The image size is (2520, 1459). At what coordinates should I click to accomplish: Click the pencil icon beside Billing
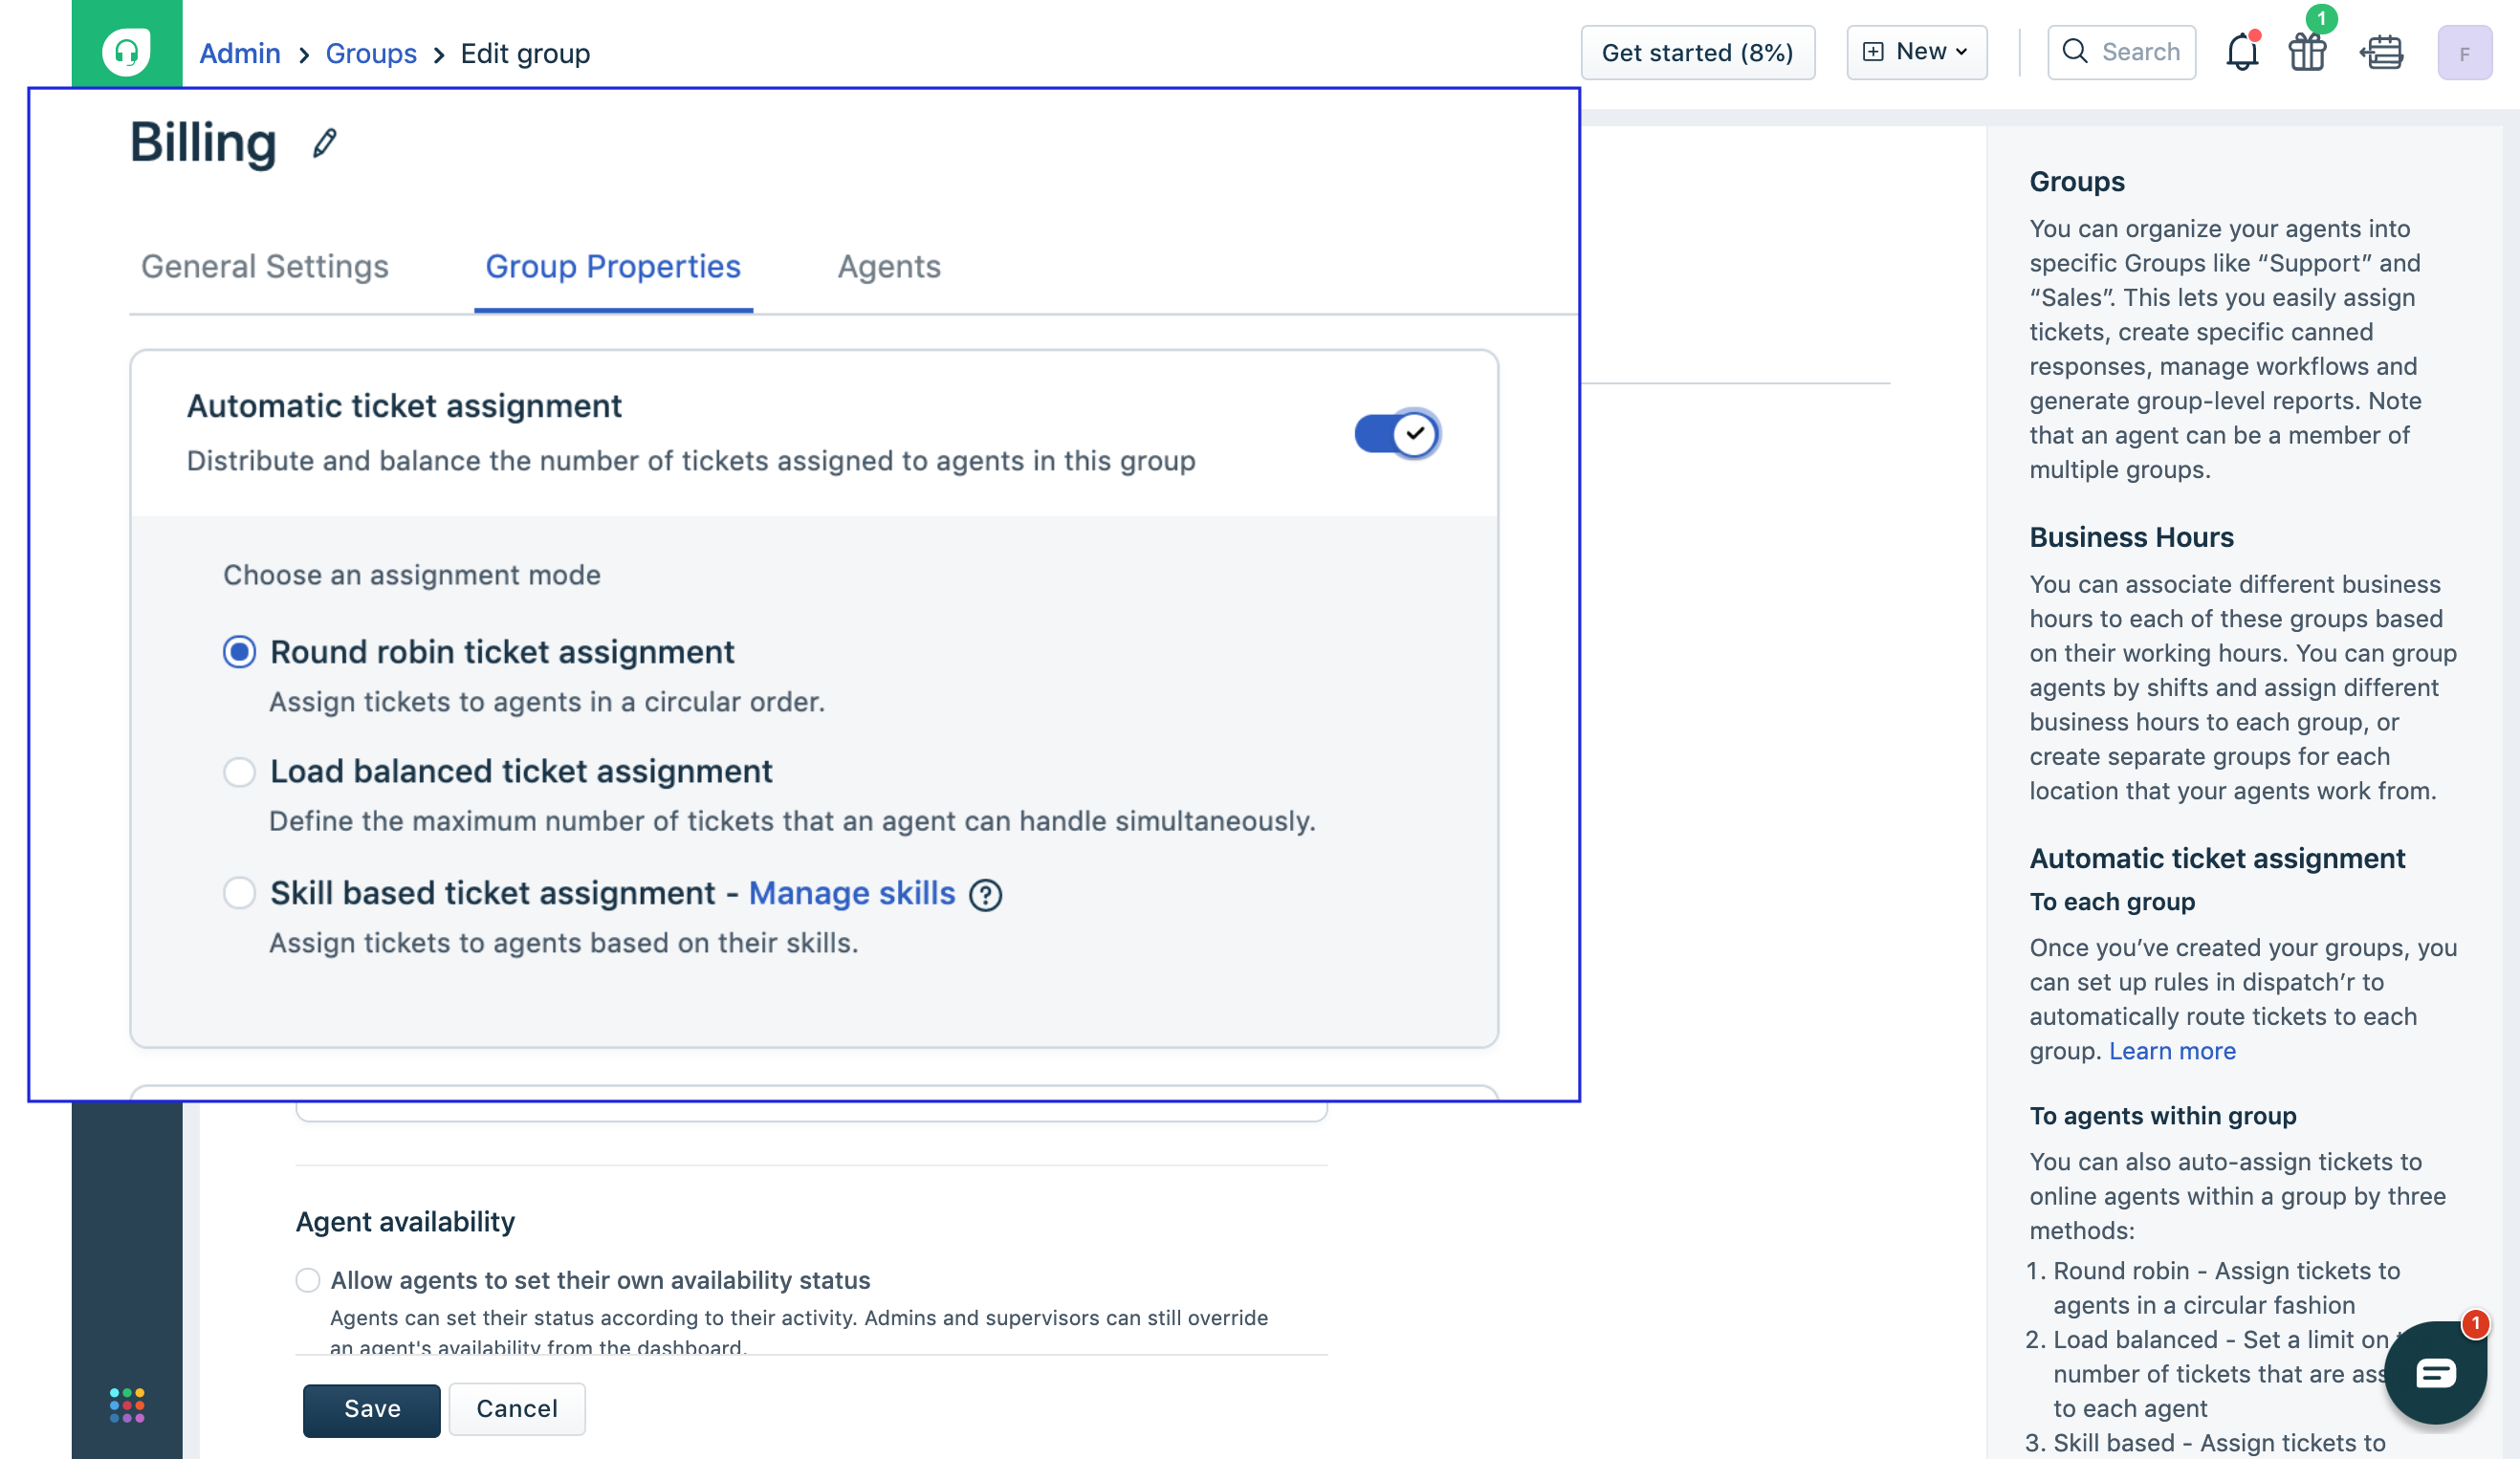coord(324,143)
